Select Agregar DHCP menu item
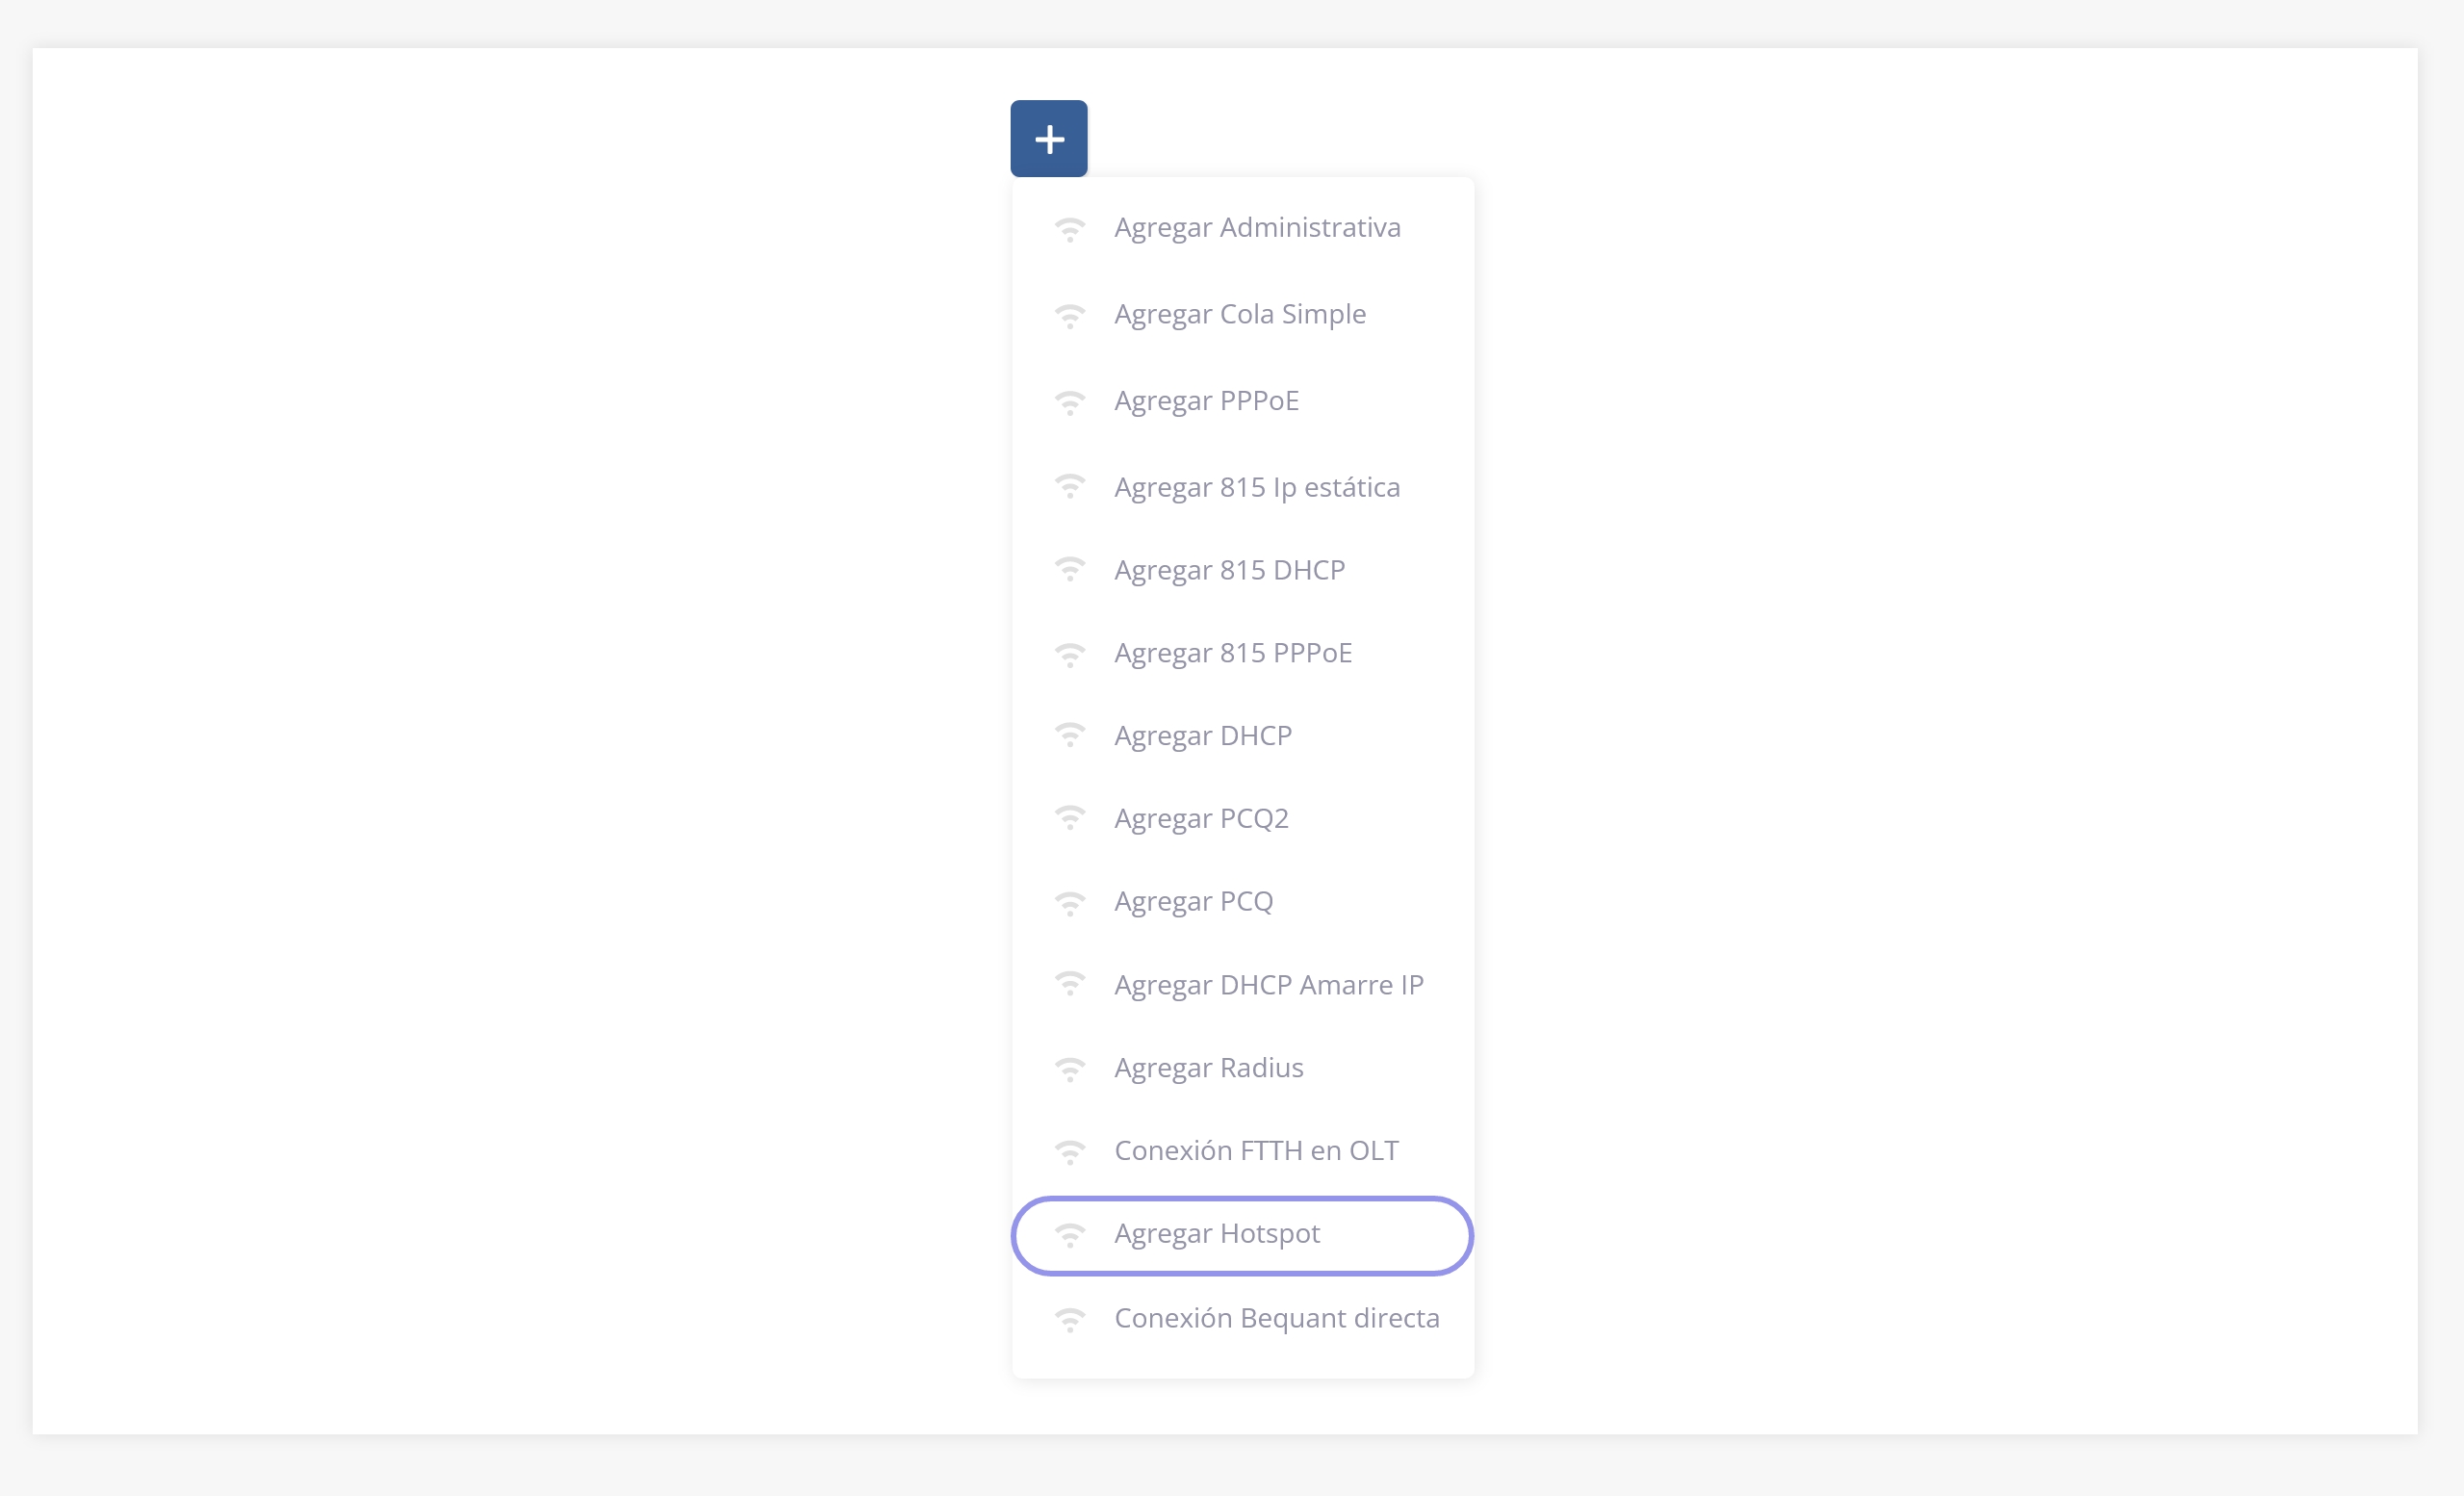The height and width of the screenshot is (1496, 2464). pyautogui.click(x=1203, y=736)
